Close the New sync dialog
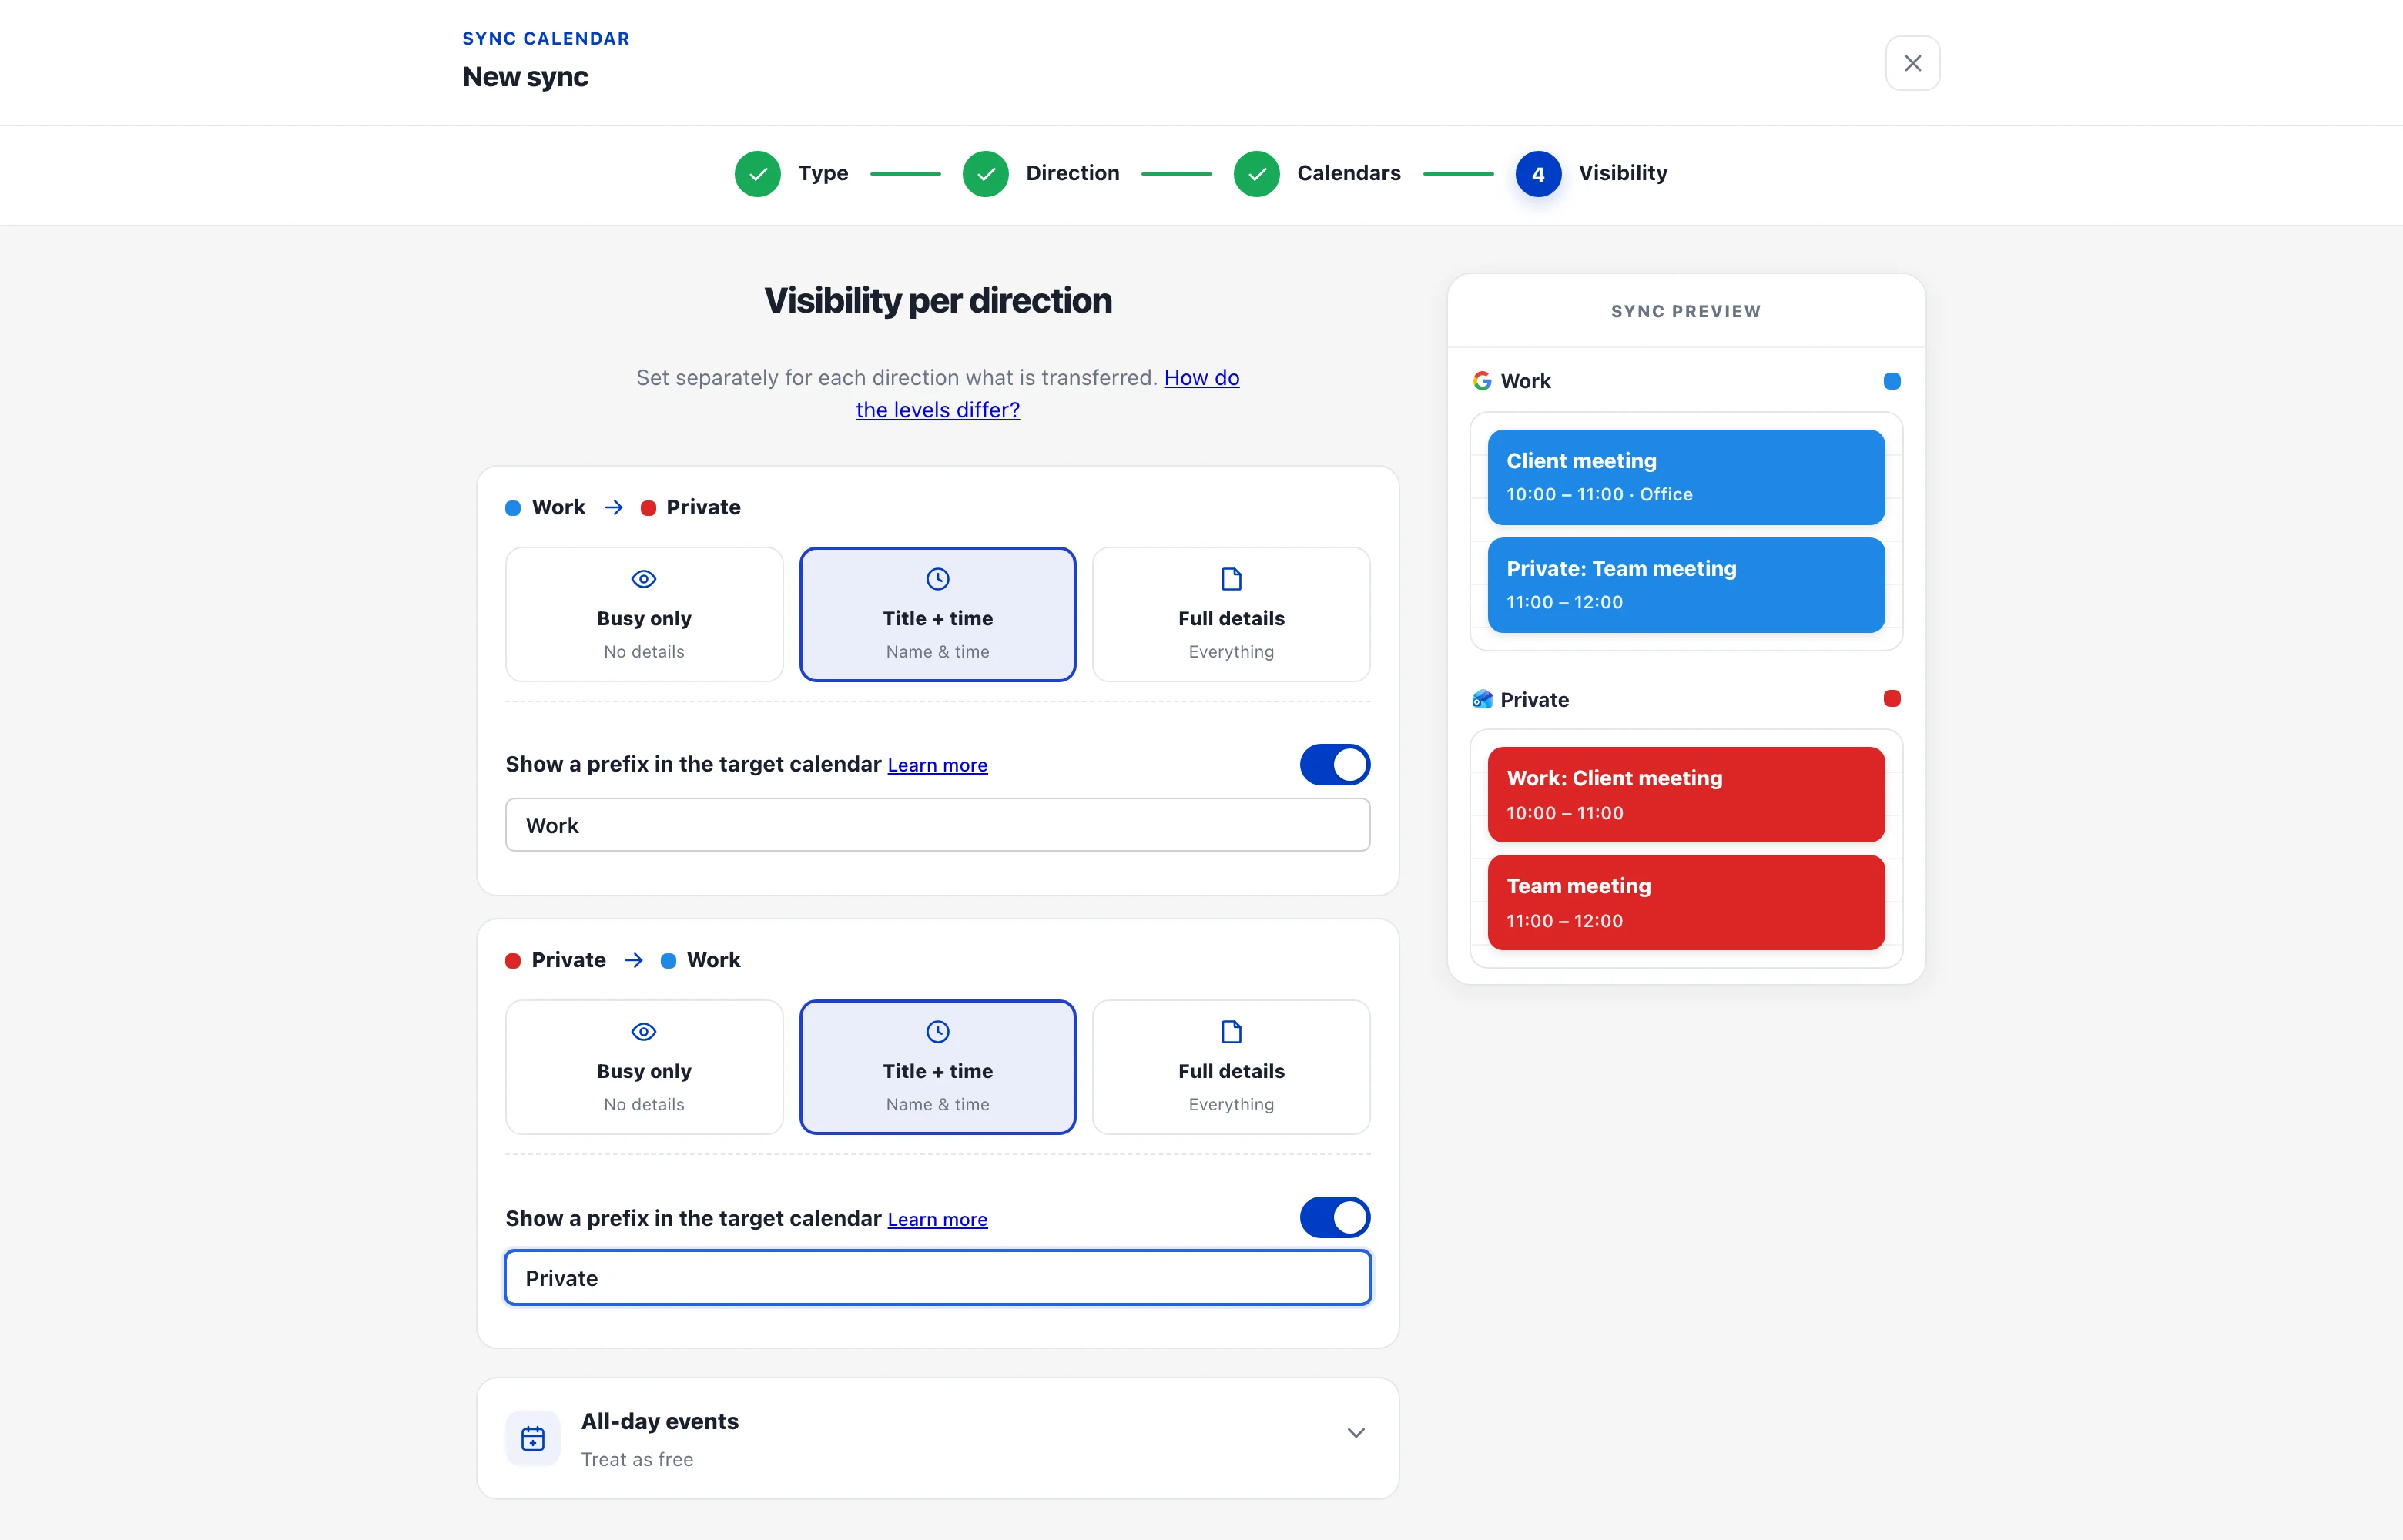The width and height of the screenshot is (2403, 1540). [1912, 63]
